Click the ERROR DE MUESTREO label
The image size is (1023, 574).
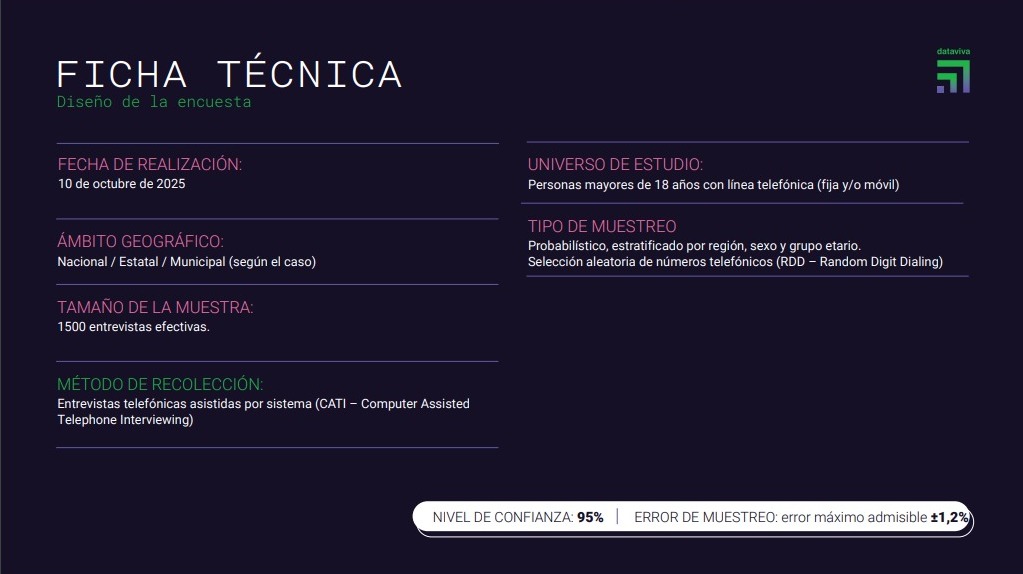[x=705, y=517]
